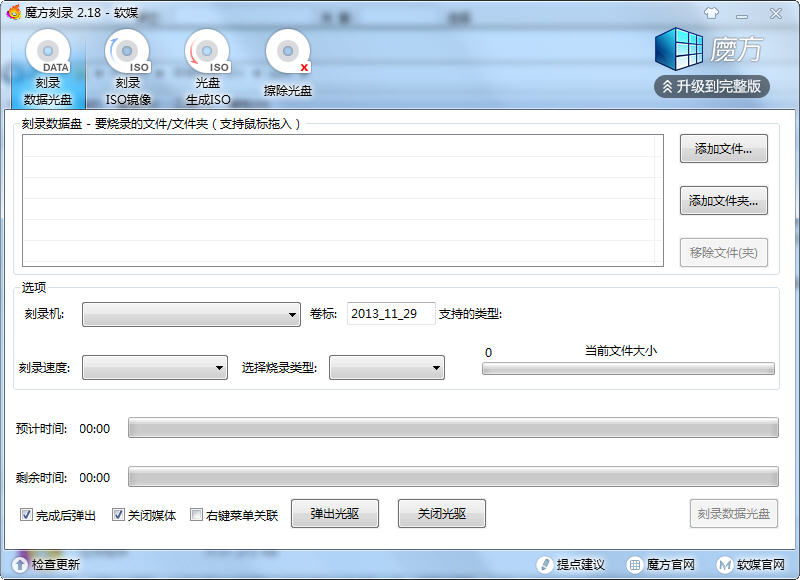The width and height of the screenshot is (800, 580).
Task: Click the app flame icon in title bar
Action: [14, 12]
